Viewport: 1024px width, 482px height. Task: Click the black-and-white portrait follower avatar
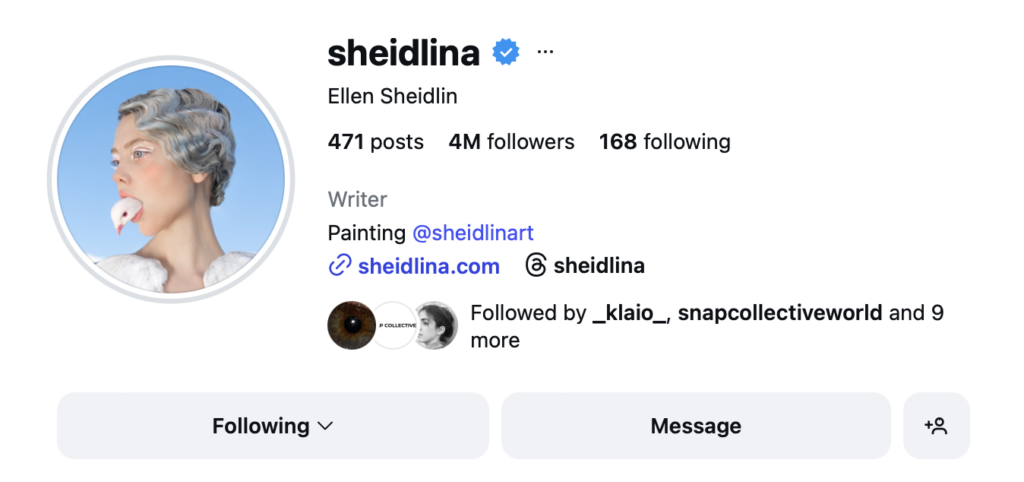click(437, 326)
